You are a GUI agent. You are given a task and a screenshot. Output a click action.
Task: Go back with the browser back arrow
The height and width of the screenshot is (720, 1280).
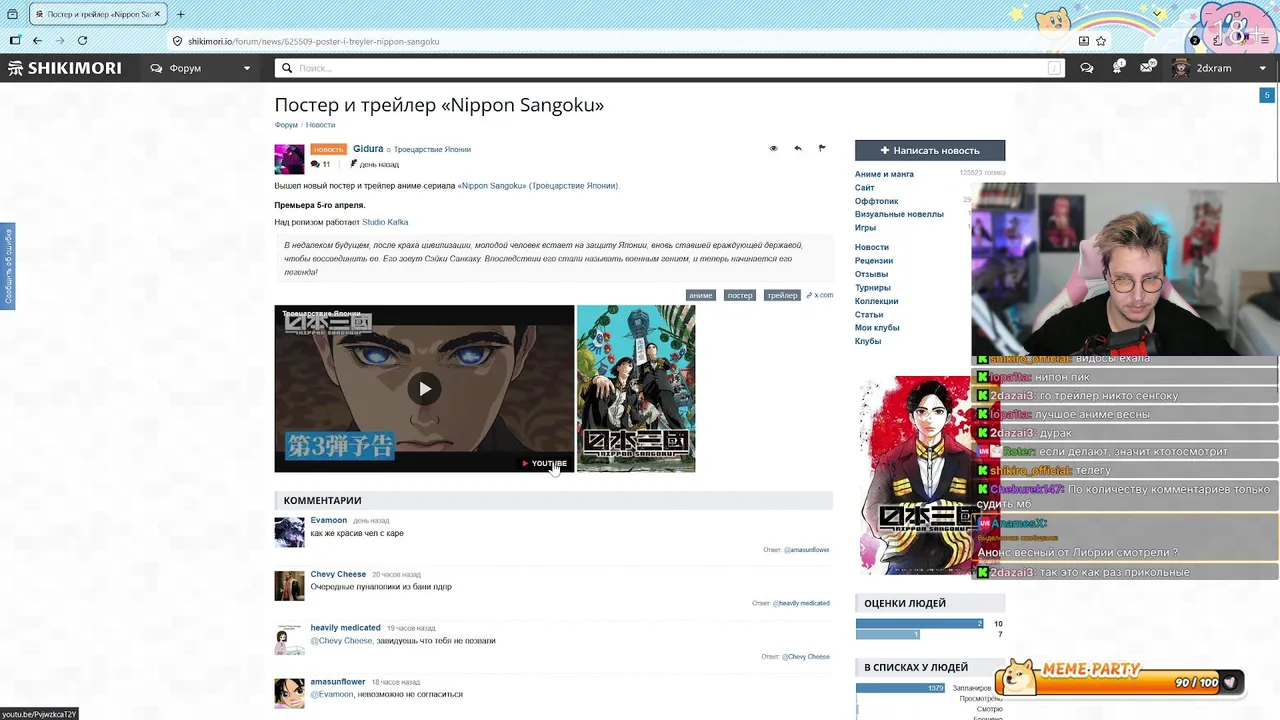(37, 41)
